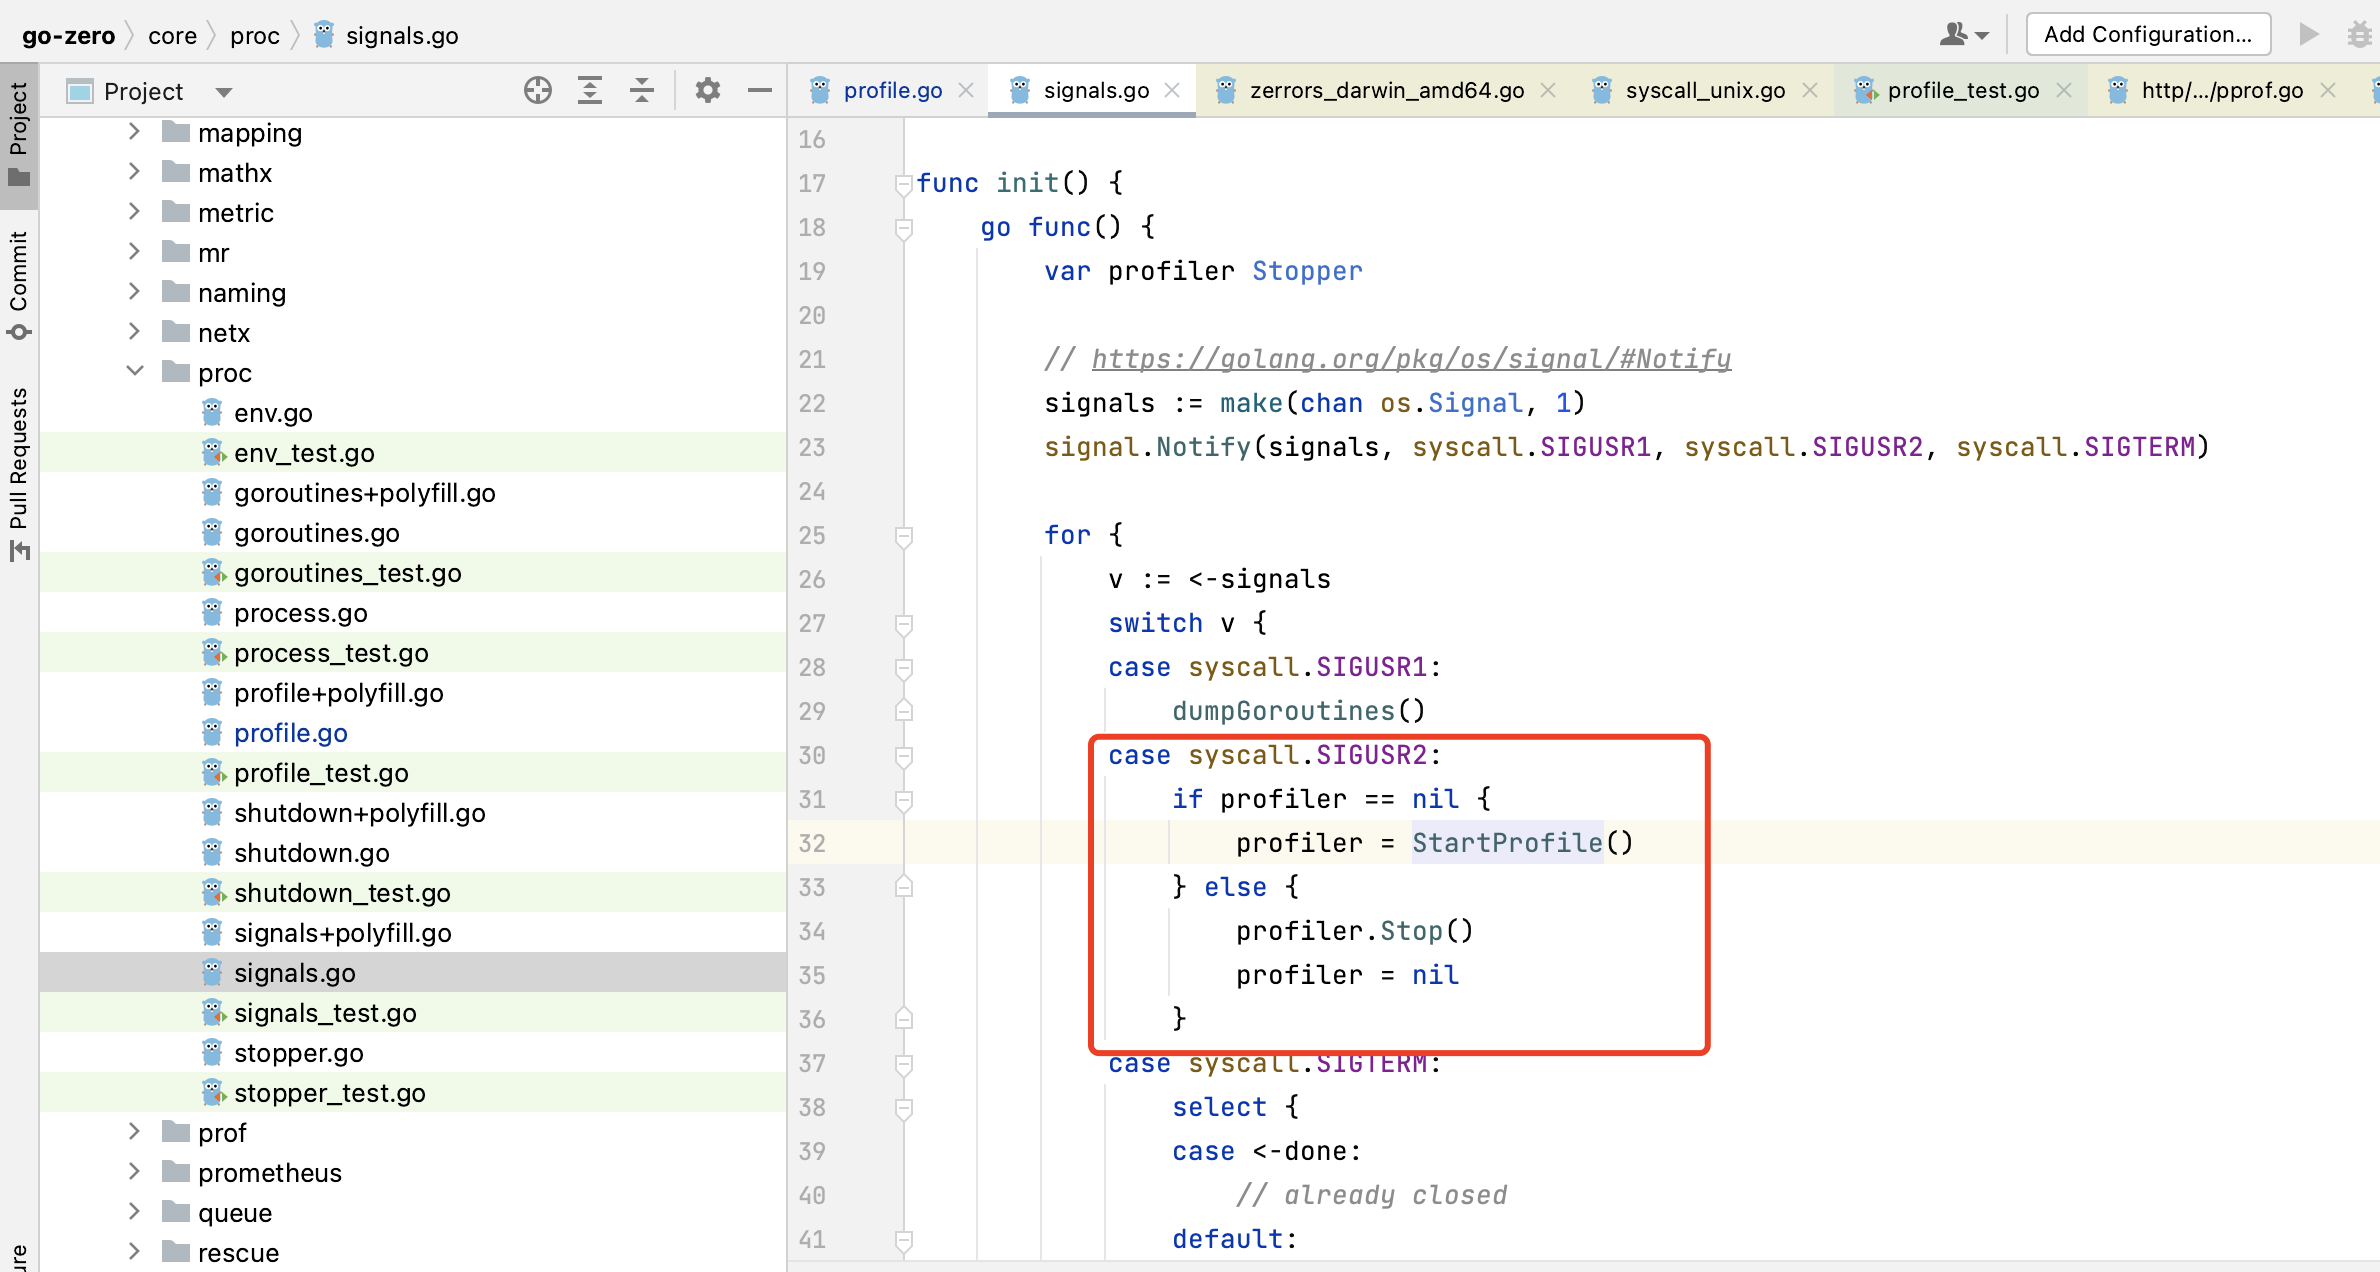Click the Expand All icon in Project panel
The height and width of the screenshot is (1272, 2380).
(590, 91)
